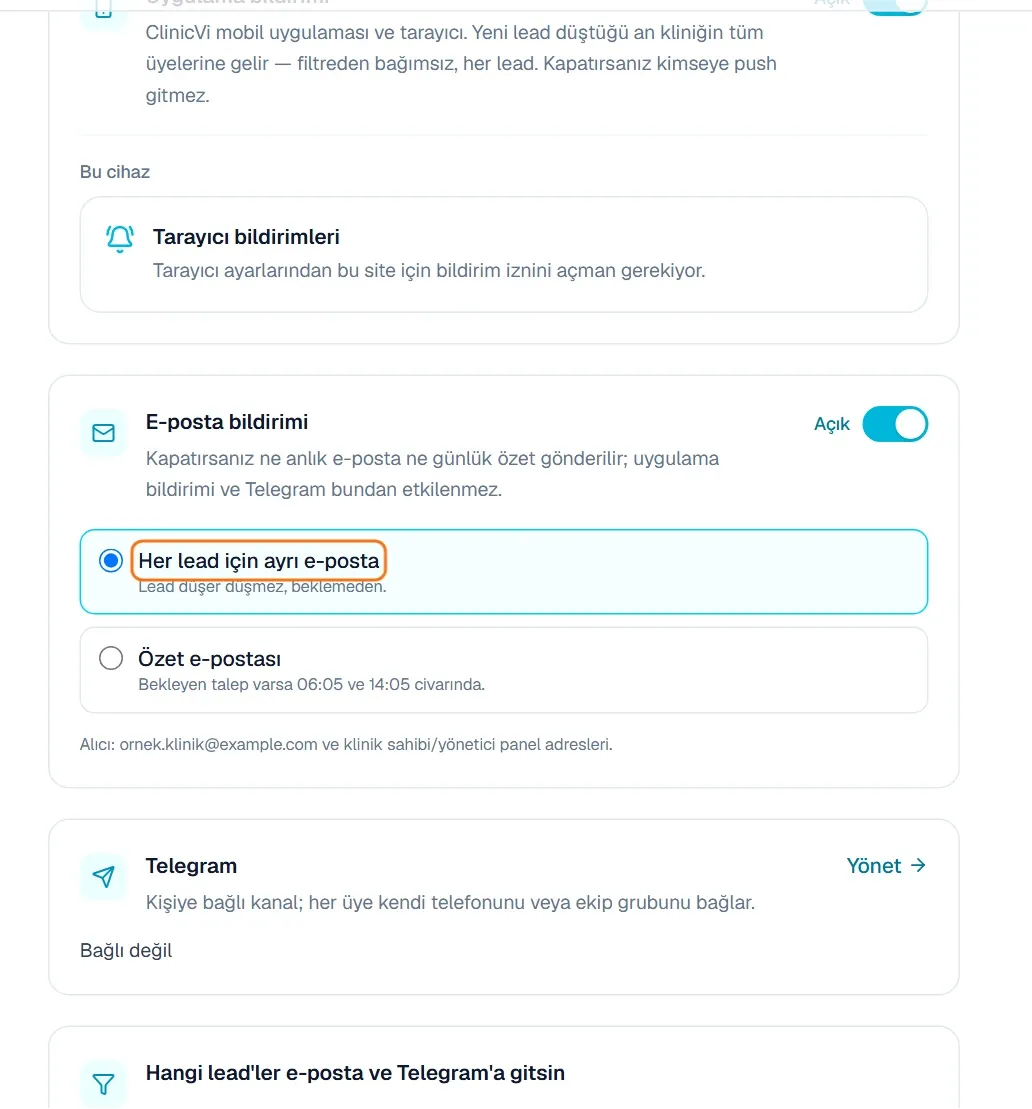The height and width of the screenshot is (1109, 1032).
Task: Click the phone icon at top of page
Action: click(103, 10)
